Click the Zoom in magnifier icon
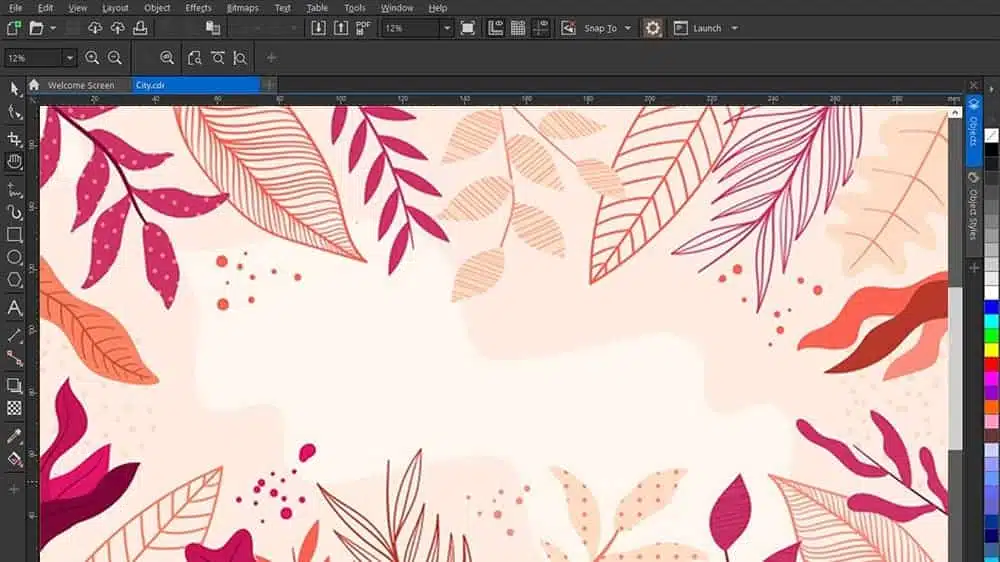Viewport: 1000px width, 562px height. pos(92,58)
